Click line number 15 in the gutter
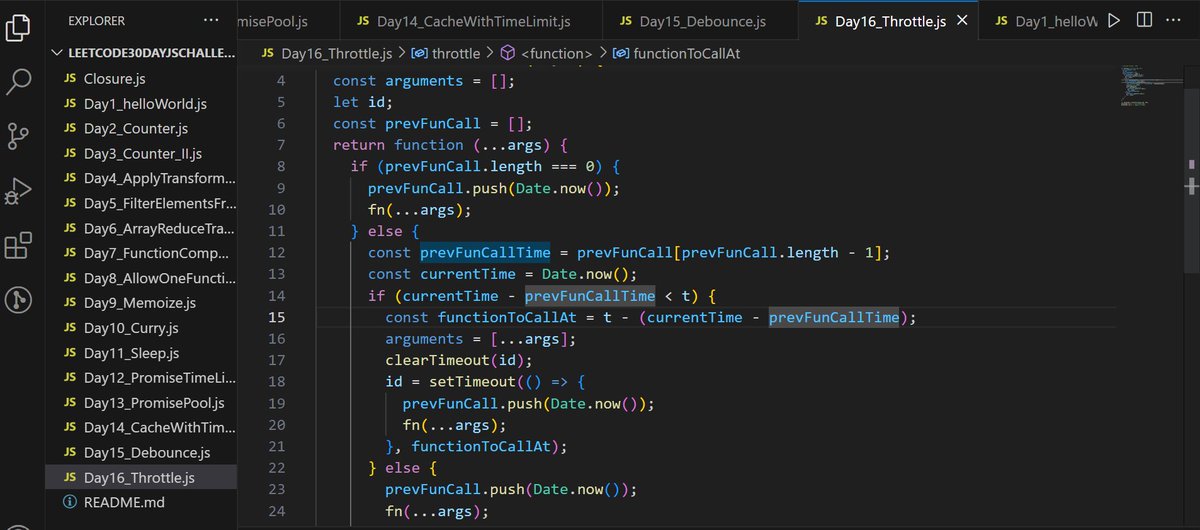This screenshot has height=530, width=1200. pyautogui.click(x=275, y=317)
